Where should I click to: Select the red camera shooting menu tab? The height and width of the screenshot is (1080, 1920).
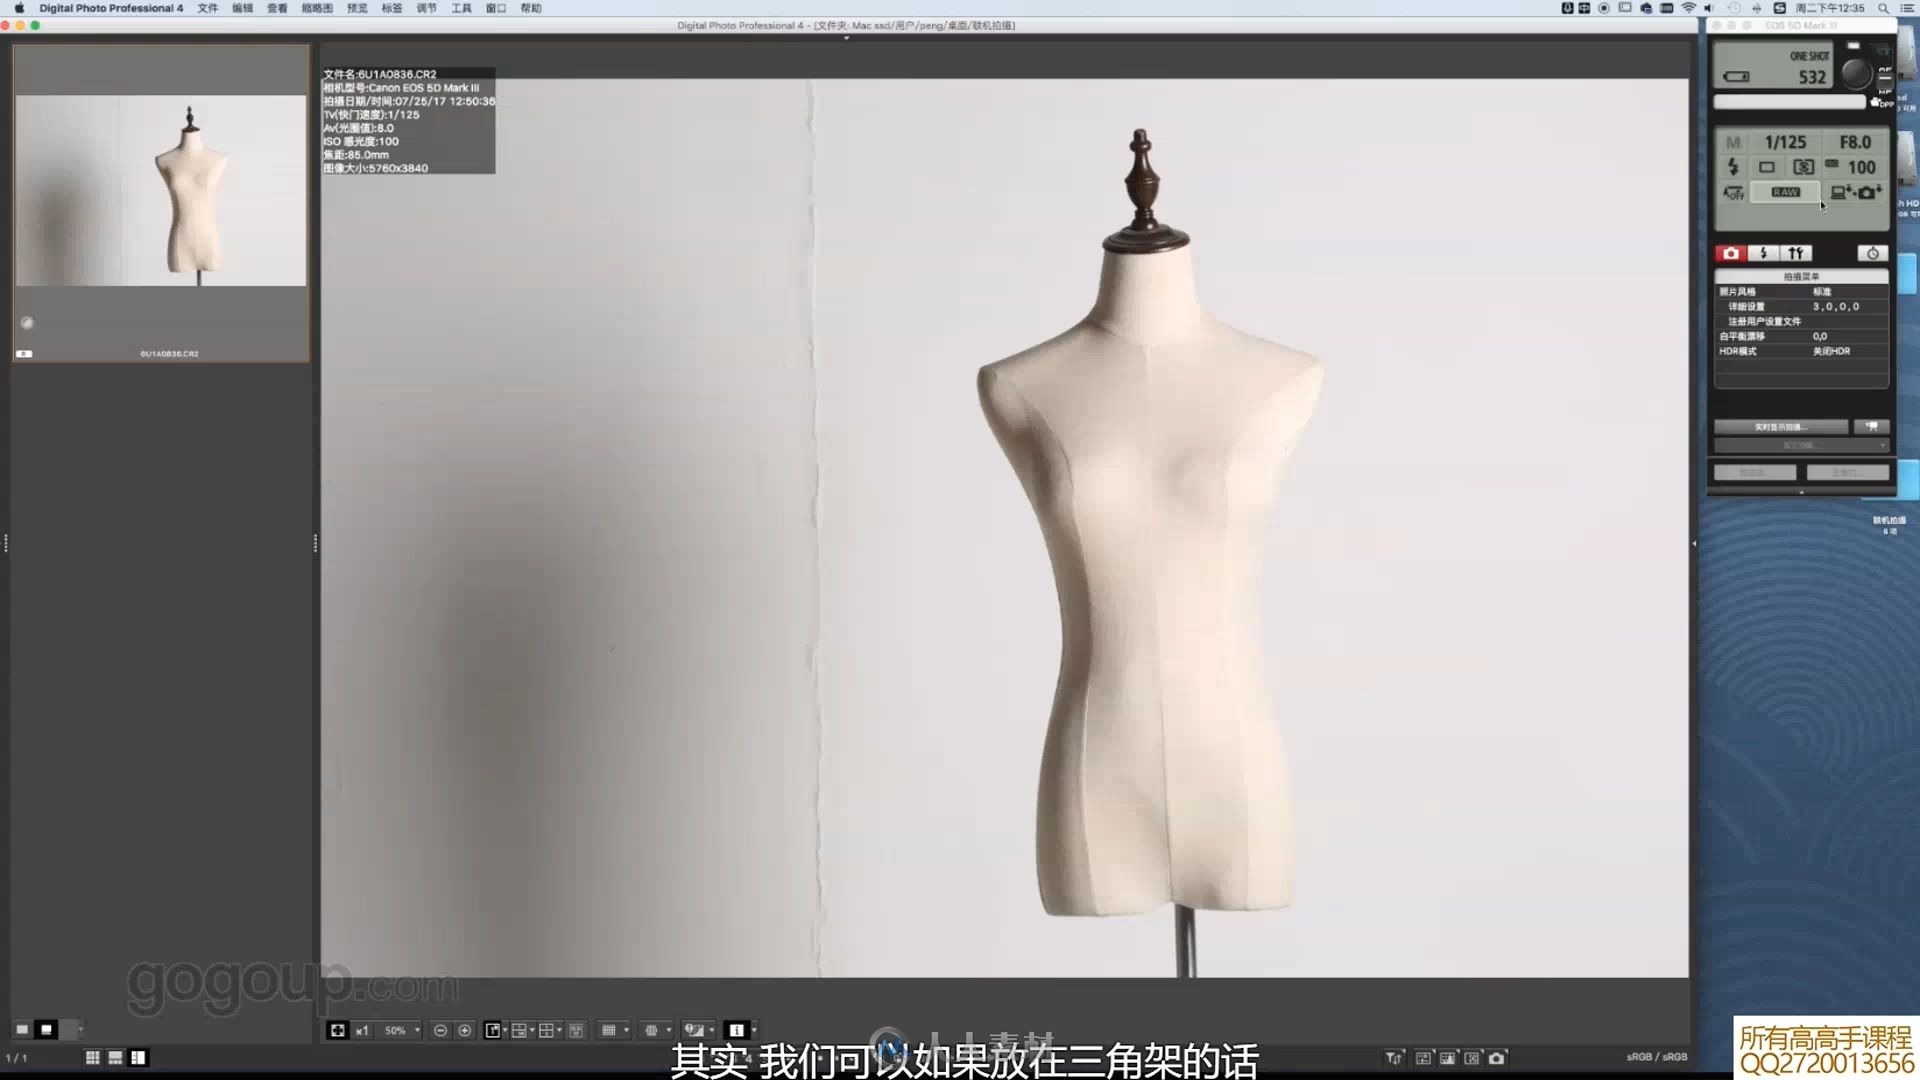1731,253
